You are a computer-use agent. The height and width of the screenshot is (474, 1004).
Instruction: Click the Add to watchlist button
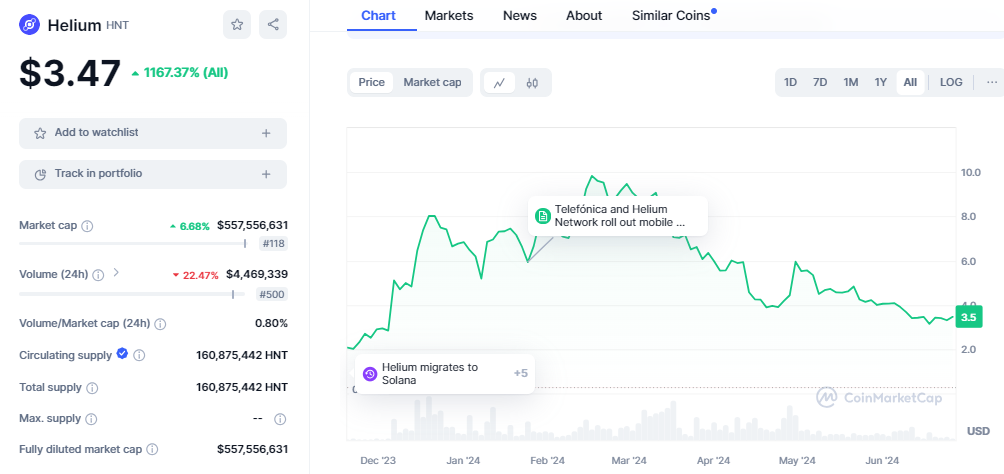pos(153,133)
